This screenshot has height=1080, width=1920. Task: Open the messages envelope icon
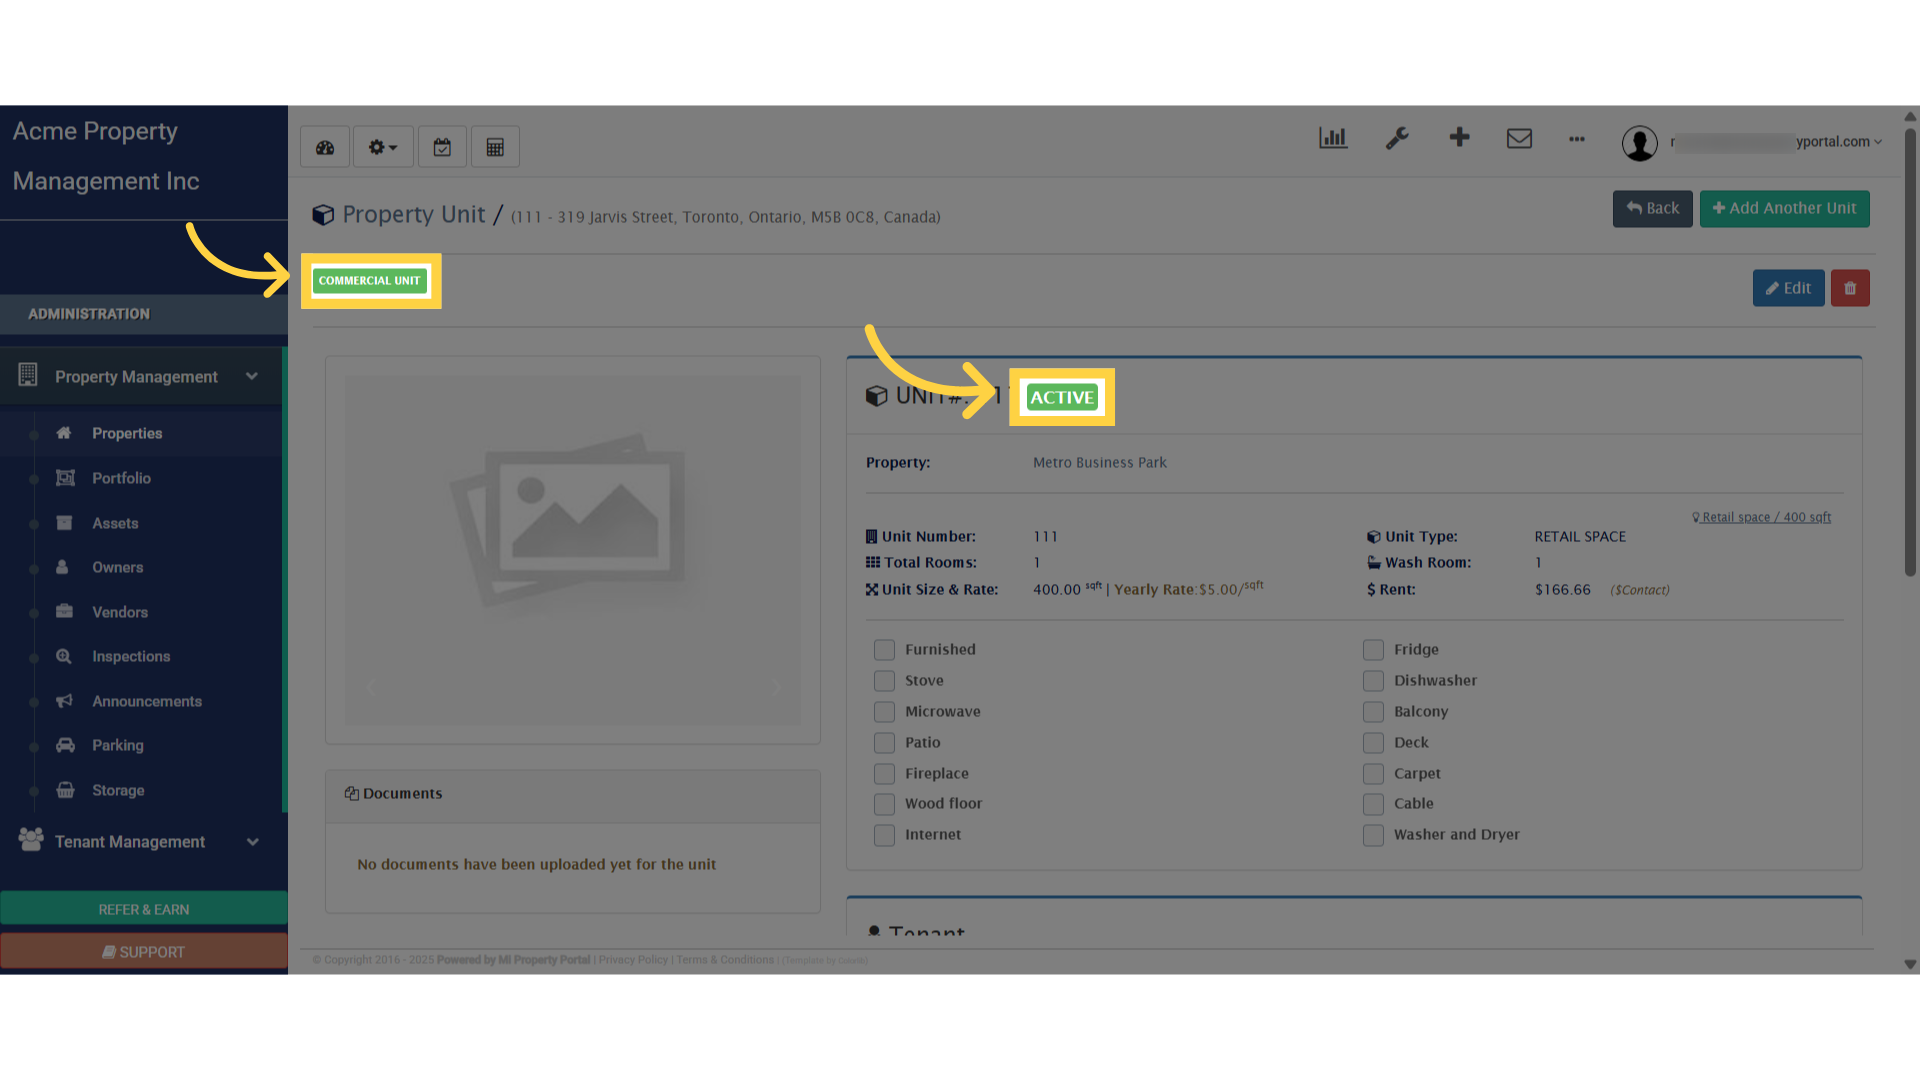click(x=1519, y=139)
